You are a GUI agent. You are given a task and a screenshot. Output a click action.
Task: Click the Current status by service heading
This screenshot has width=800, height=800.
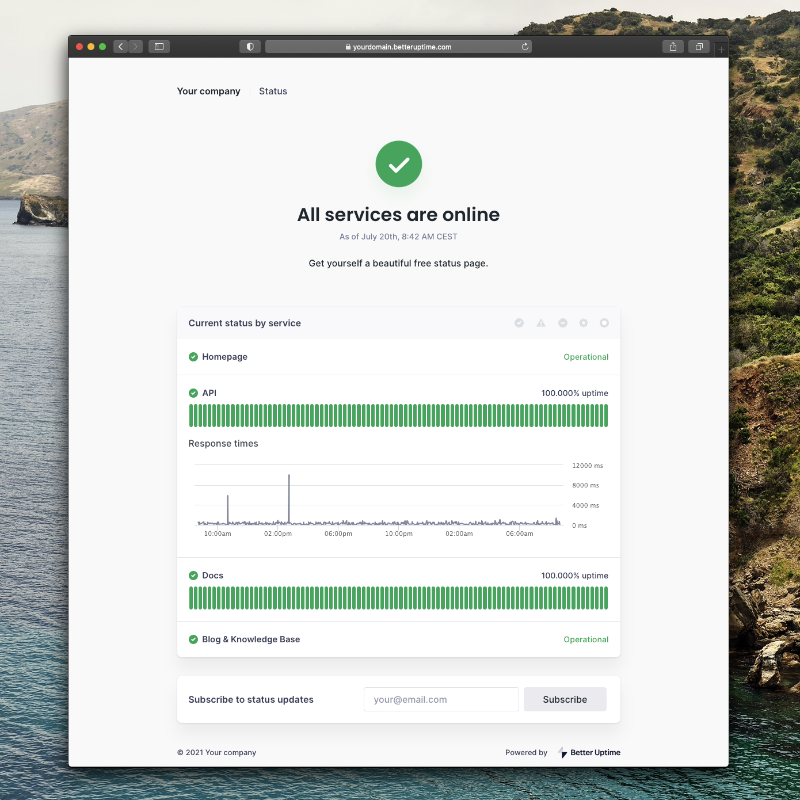click(244, 323)
